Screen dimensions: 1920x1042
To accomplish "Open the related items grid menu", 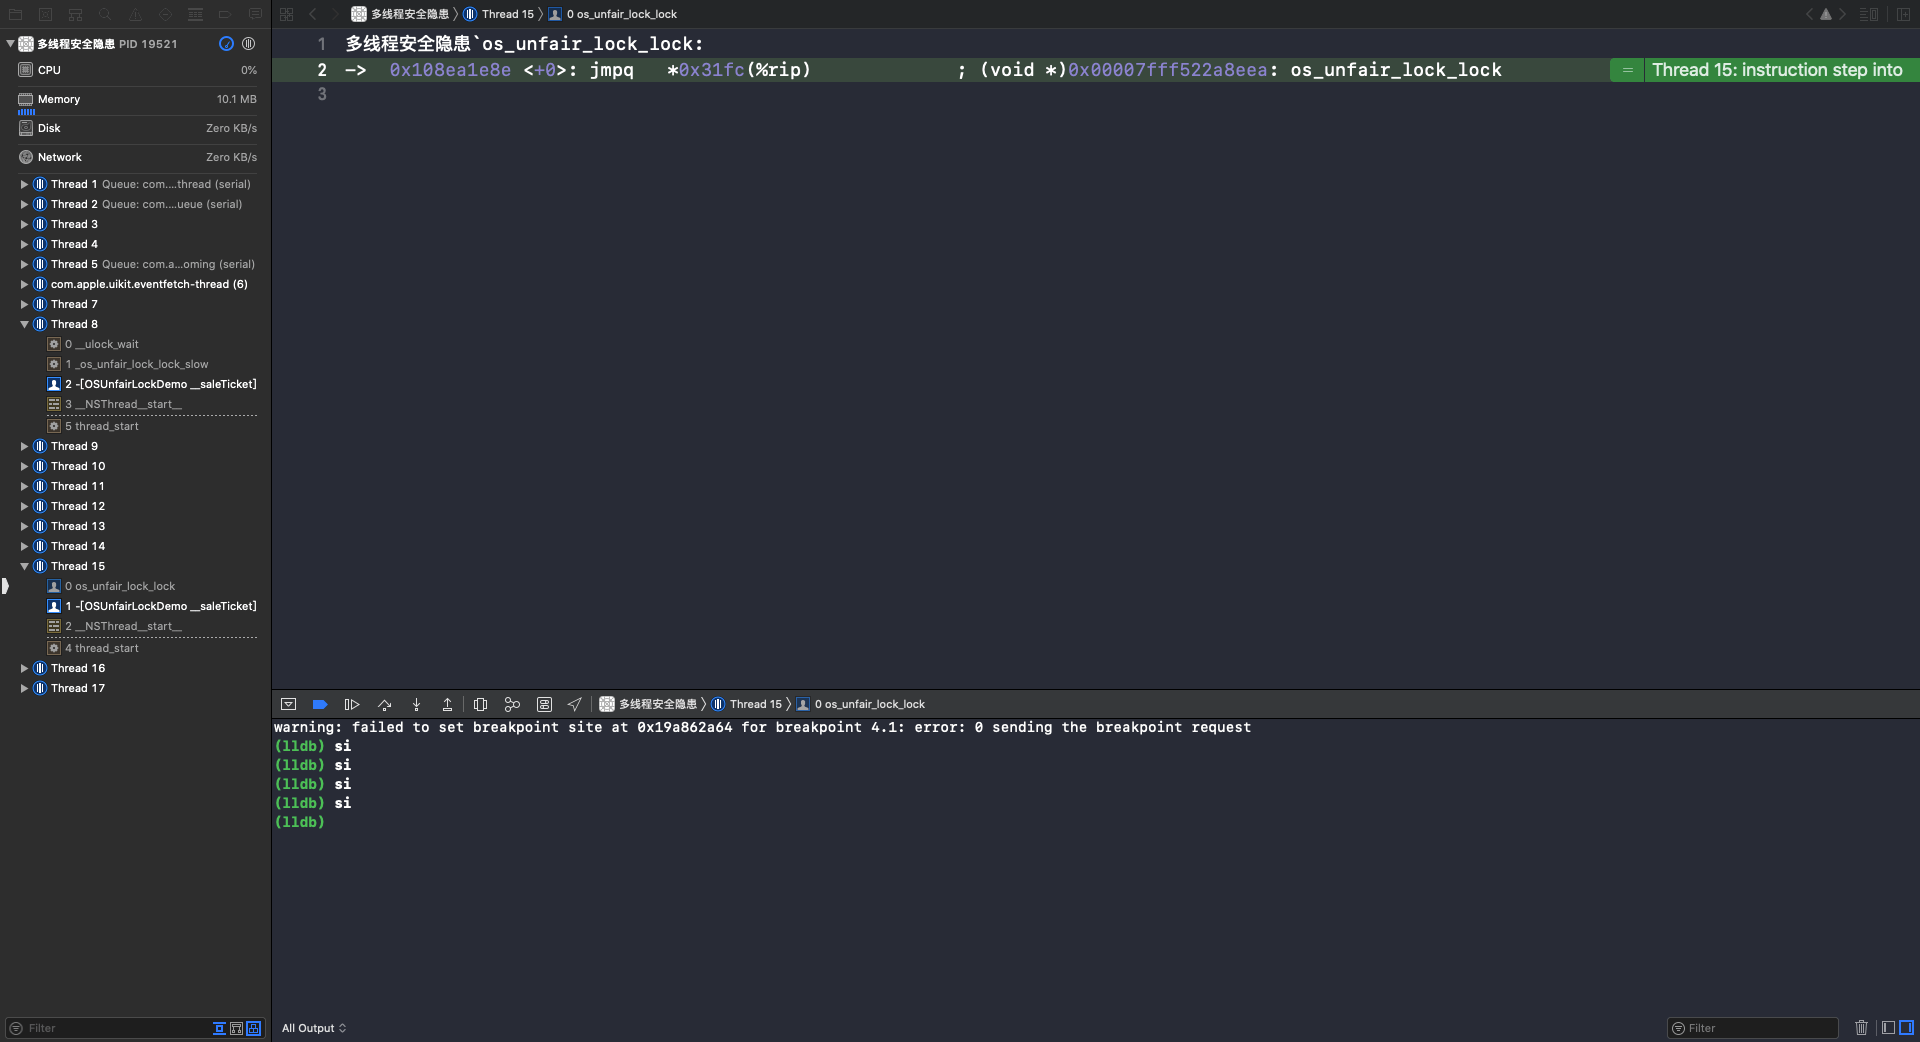I will click(x=286, y=14).
